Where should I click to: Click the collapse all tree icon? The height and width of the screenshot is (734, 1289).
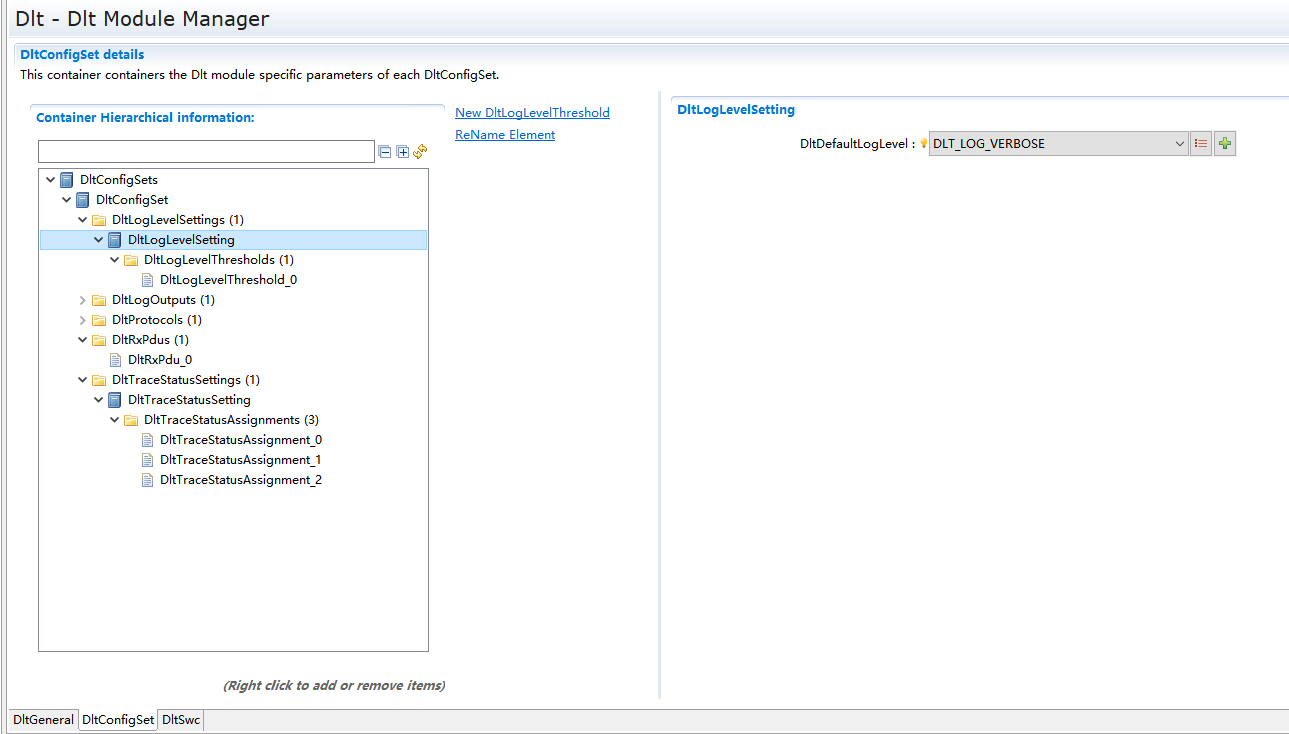pyautogui.click(x=385, y=152)
